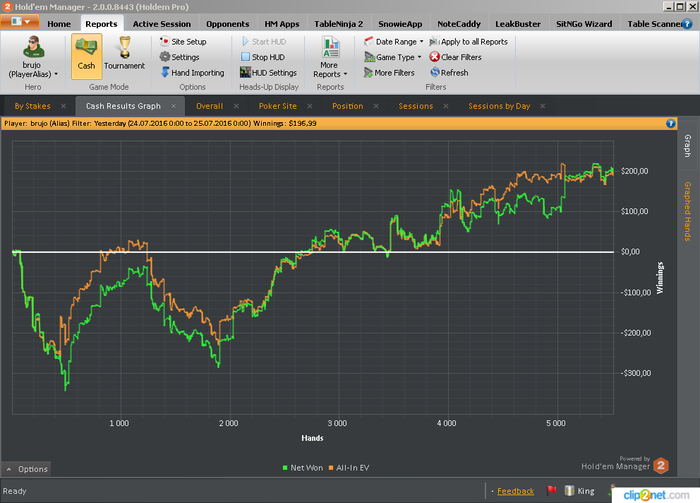700x503 pixels.
Task: Open the HM Apps ribbon tab
Action: (282, 24)
